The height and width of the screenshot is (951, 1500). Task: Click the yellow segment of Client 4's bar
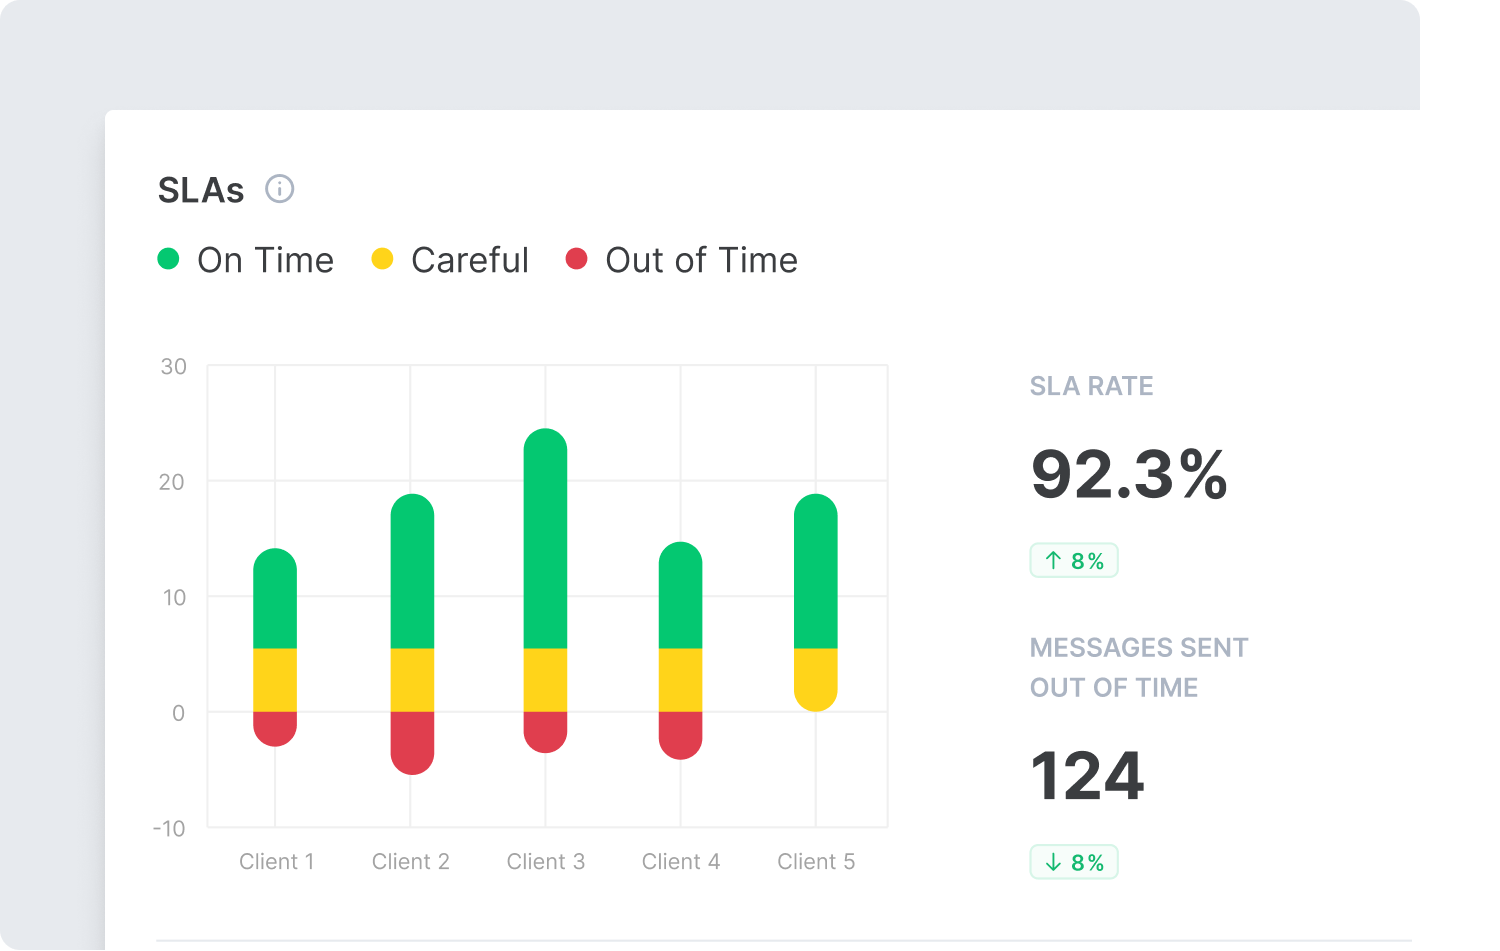[681, 680]
